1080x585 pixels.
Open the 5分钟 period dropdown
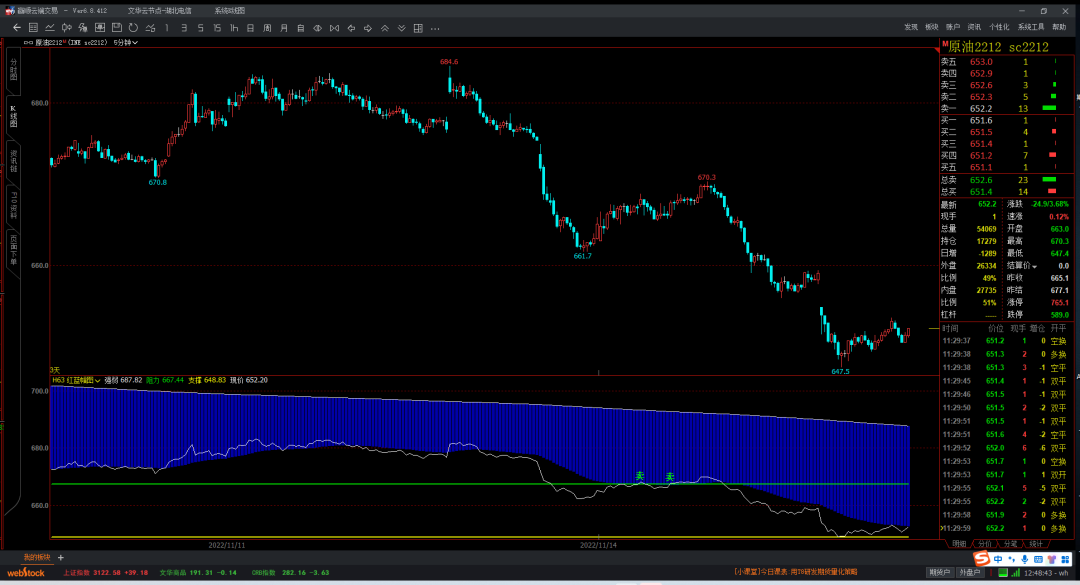(x=126, y=43)
